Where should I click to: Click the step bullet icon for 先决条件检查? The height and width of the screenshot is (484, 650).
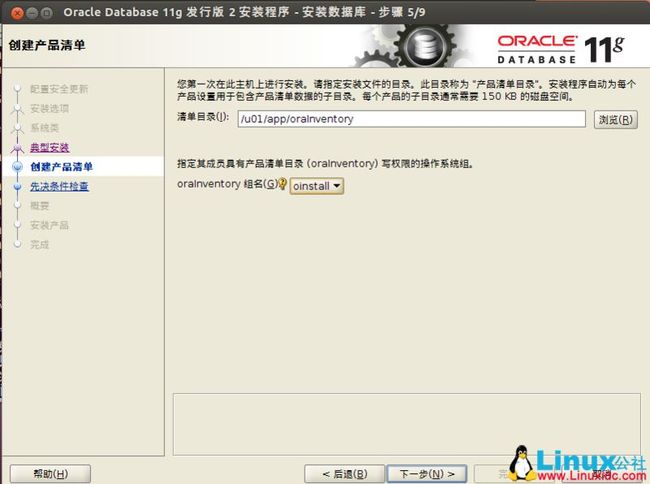tap(17, 186)
